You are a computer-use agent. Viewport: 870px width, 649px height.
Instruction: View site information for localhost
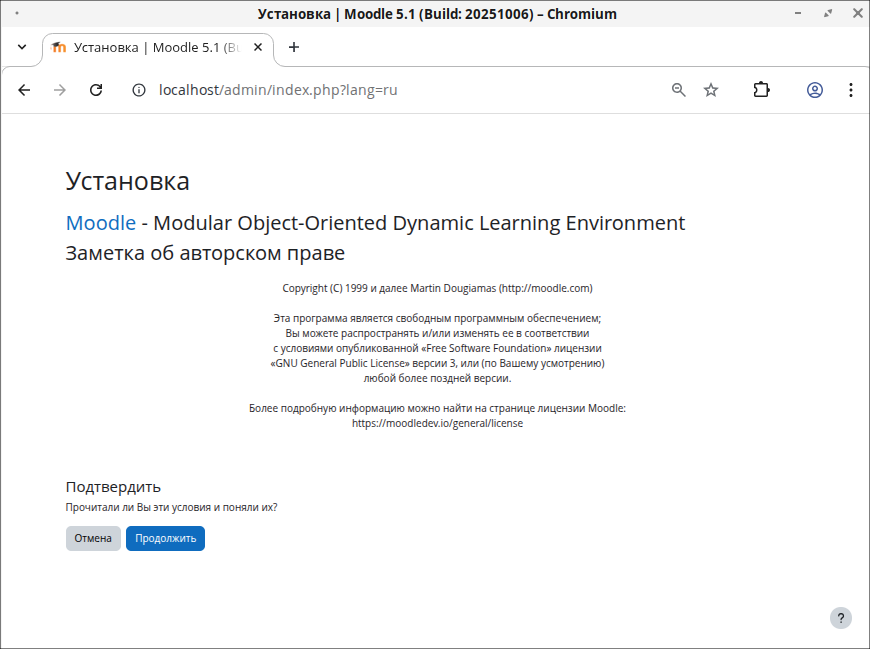click(140, 90)
